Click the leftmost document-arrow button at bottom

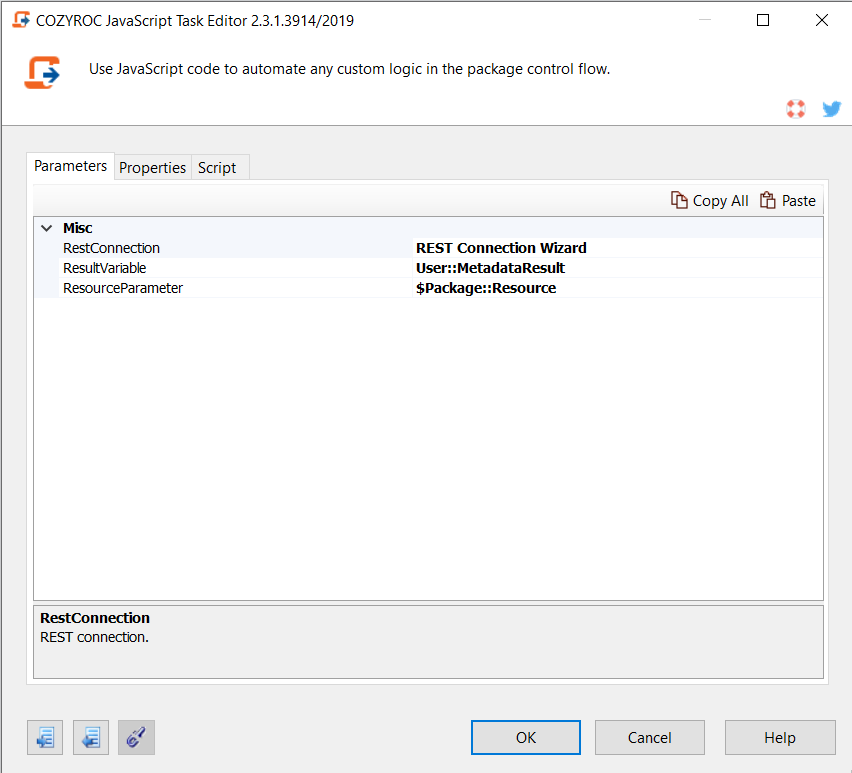[x=46, y=738]
